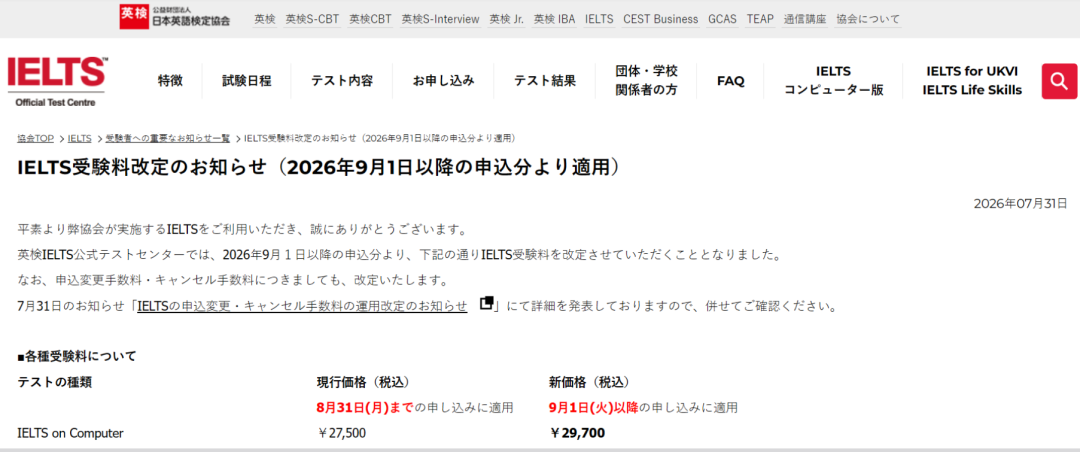Open the 英検S-Interview top bar link
Screen dimensions: 1080x452
pos(441,19)
